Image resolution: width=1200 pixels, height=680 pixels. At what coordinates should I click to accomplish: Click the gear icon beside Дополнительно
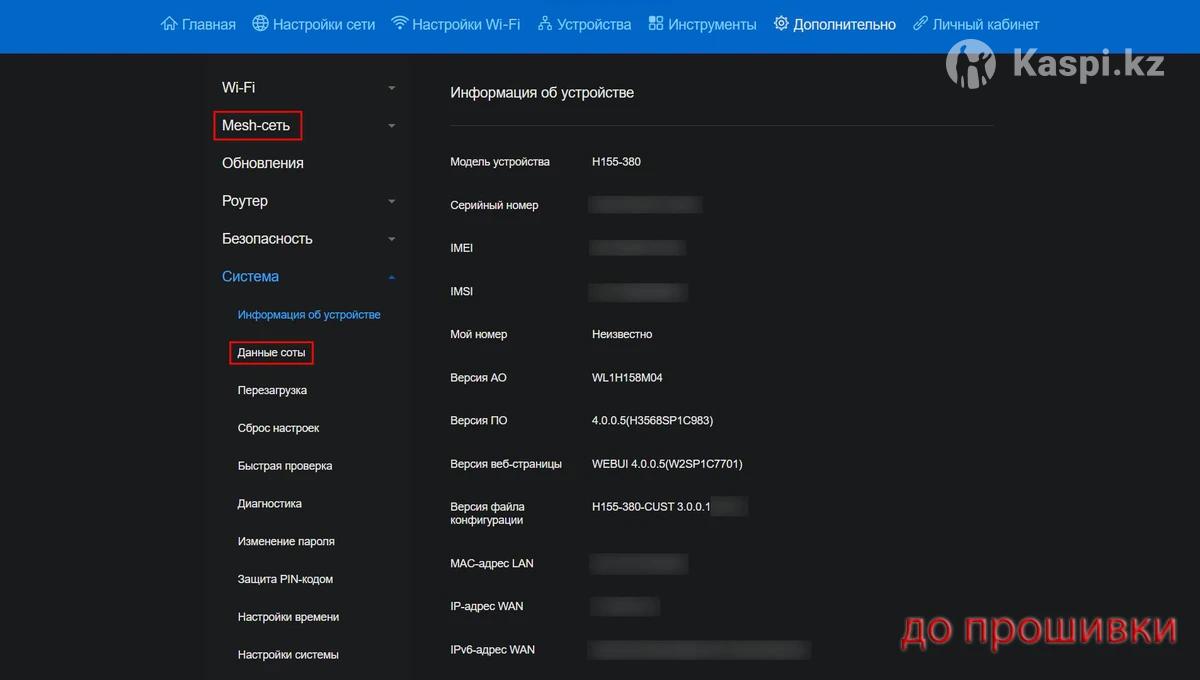[781, 24]
